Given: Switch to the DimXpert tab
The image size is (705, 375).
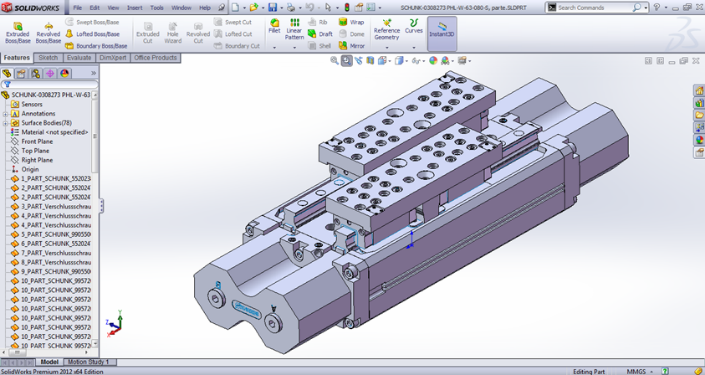Looking at the screenshot, I should [x=113, y=58].
